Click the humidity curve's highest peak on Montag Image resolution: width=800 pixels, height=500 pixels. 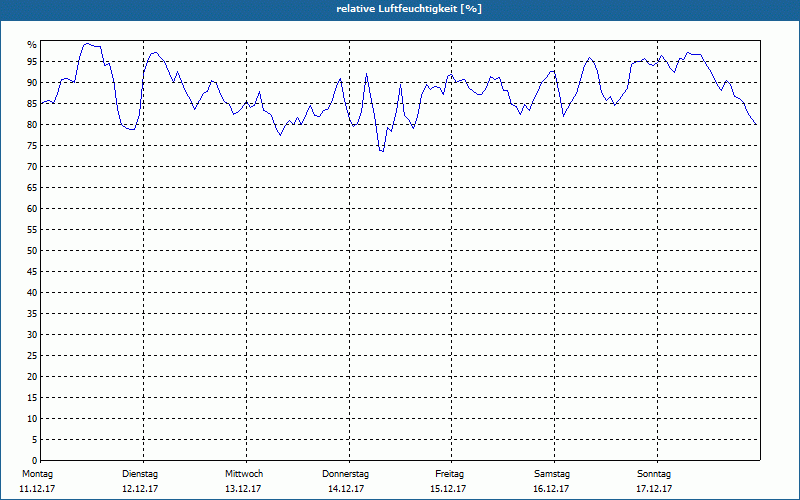[x=87, y=44]
